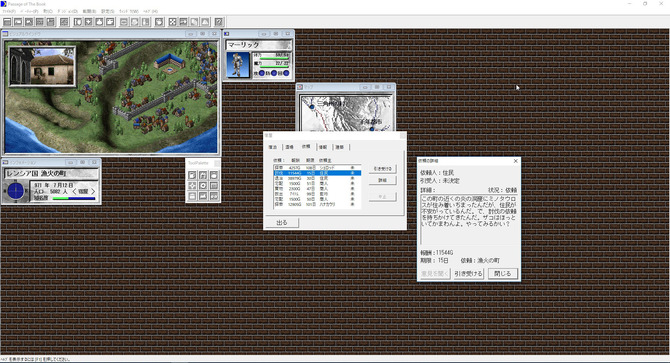Select the 38979G 30日 request row
Image resolution: width=670 pixels, height=363 pixels.
317,178
